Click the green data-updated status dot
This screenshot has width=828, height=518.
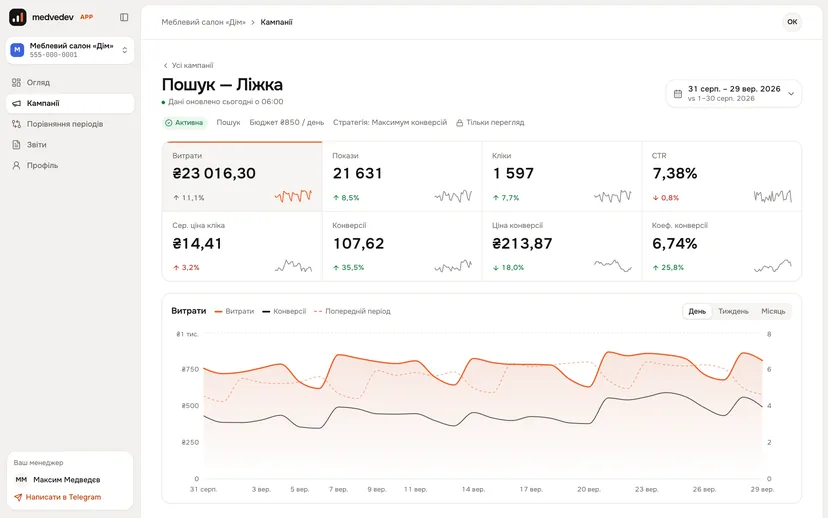click(164, 102)
